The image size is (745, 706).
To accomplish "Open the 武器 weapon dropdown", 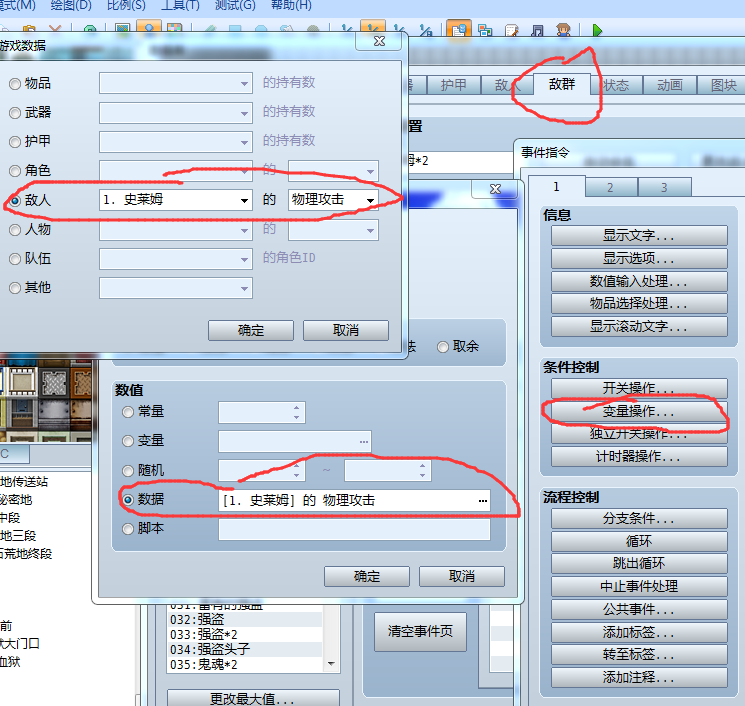I will 175,113.
